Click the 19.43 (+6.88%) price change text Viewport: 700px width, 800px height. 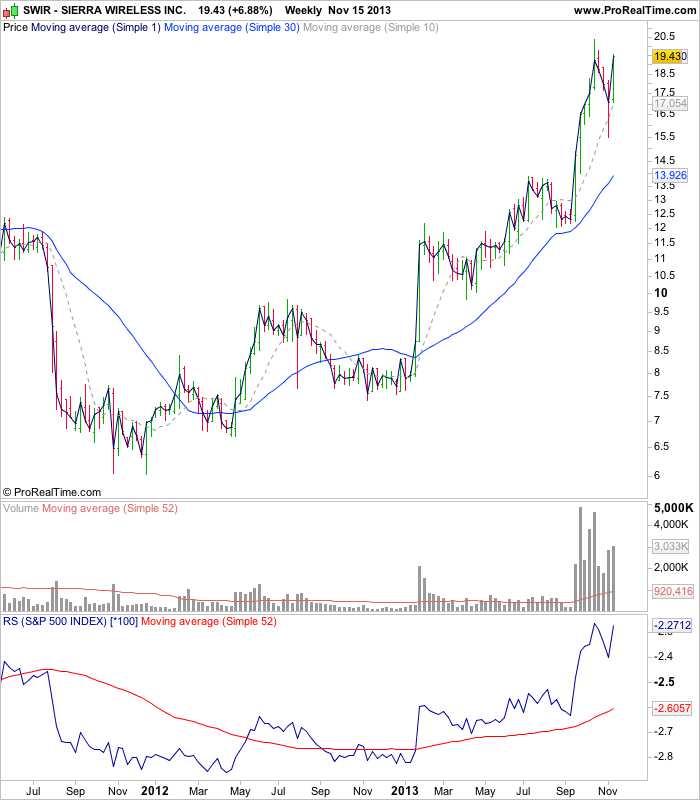pos(235,10)
